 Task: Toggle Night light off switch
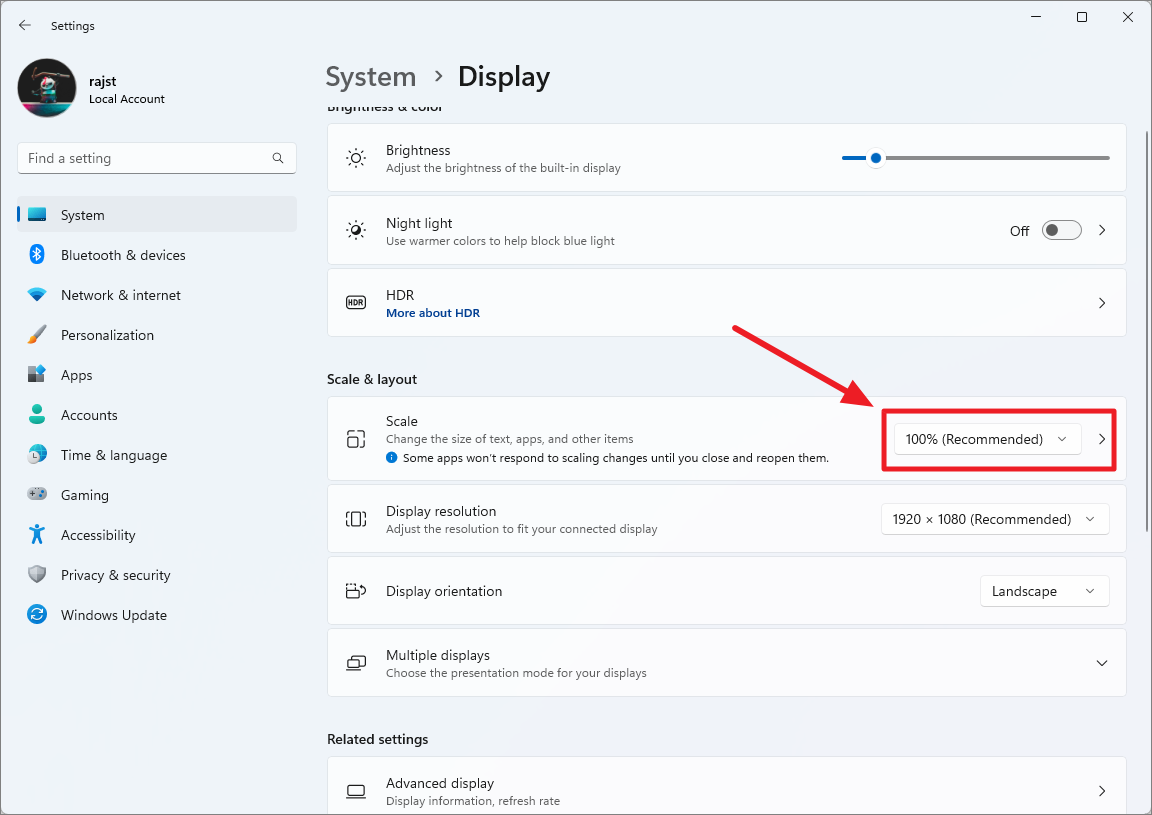point(1061,230)
